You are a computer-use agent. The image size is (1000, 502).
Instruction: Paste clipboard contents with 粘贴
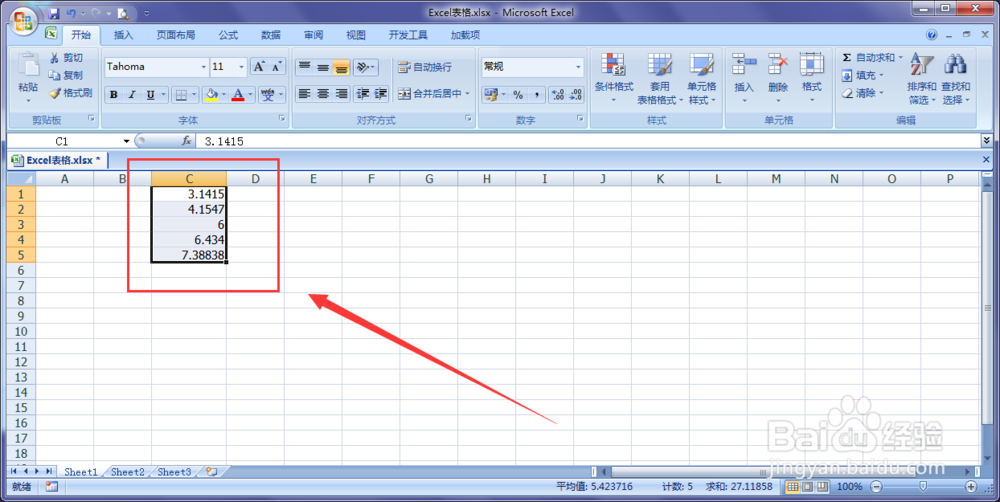click(28, 78)
